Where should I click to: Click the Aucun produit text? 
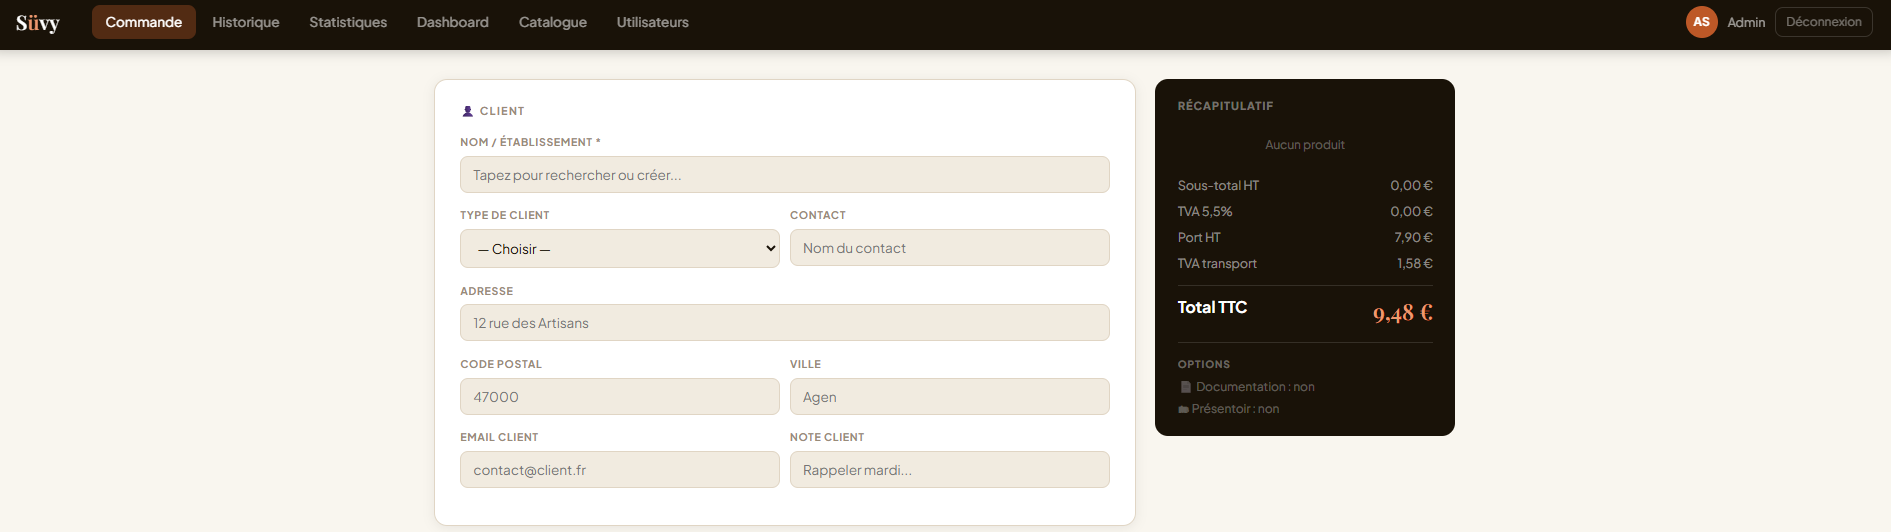[x=1305, y=145]
